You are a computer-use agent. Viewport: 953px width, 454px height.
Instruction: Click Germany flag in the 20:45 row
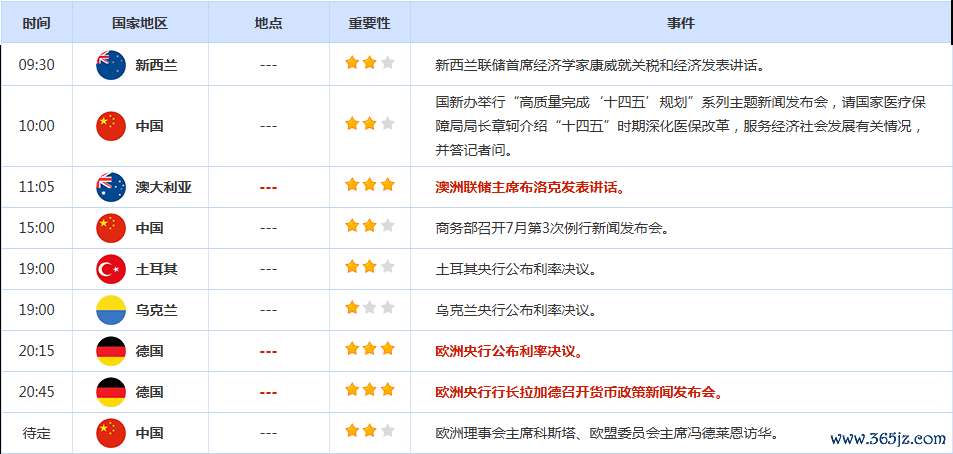110,392
